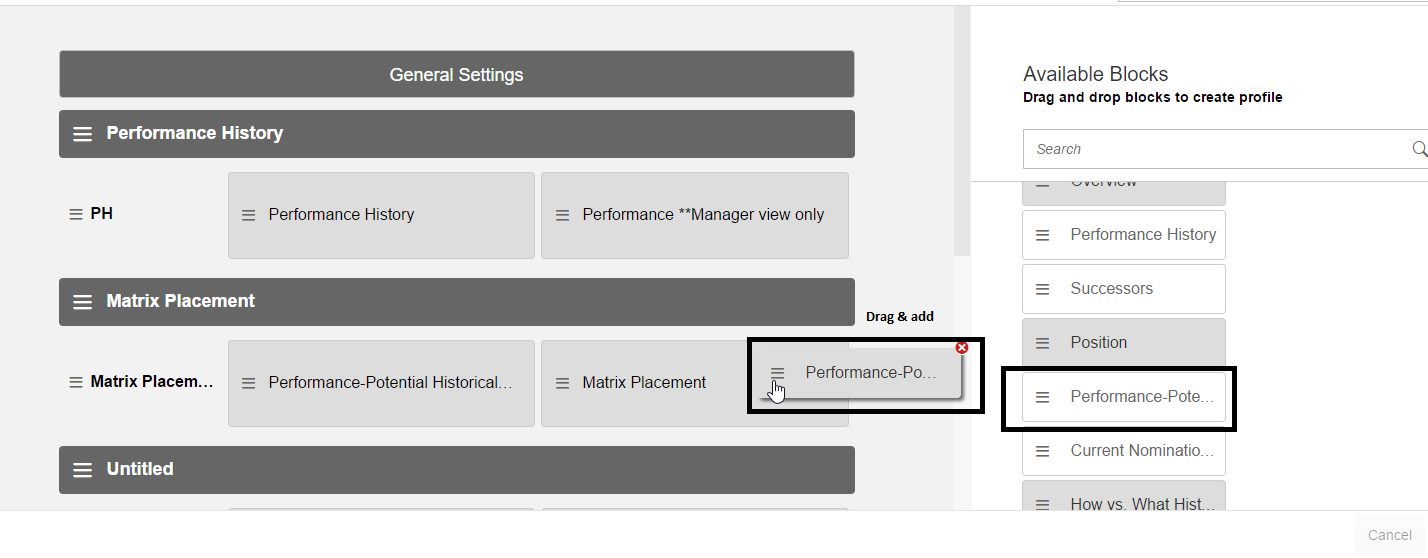
Task: Select Current Nominations available block
Action: pos(1124,451)
